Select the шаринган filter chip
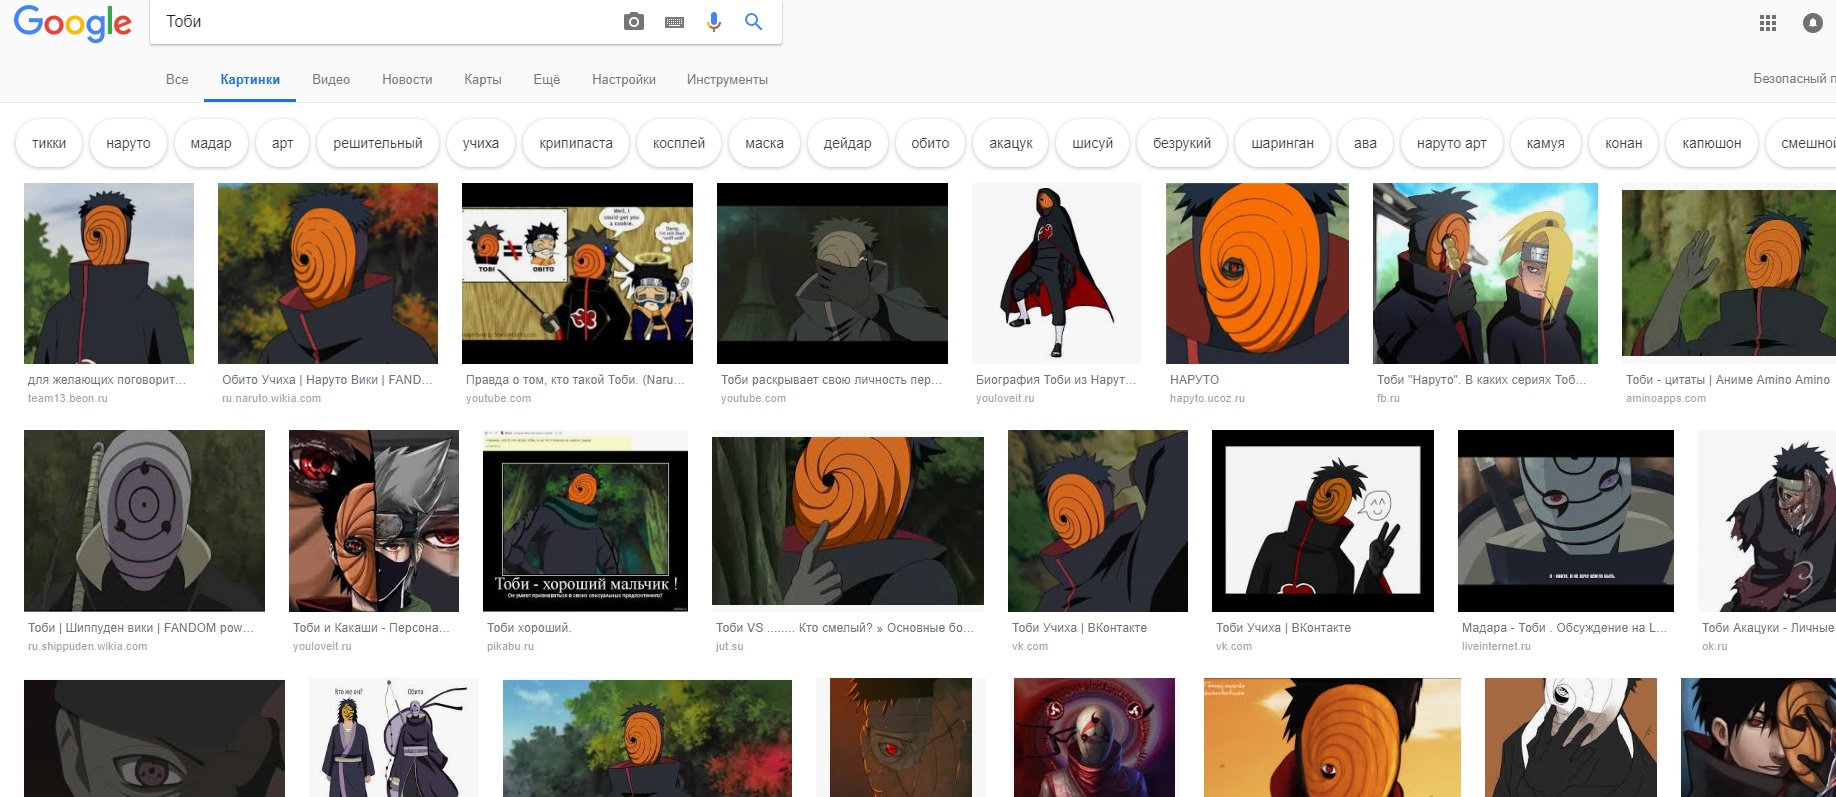This screenshot has height=797, width=1836. pos(1282,143)
